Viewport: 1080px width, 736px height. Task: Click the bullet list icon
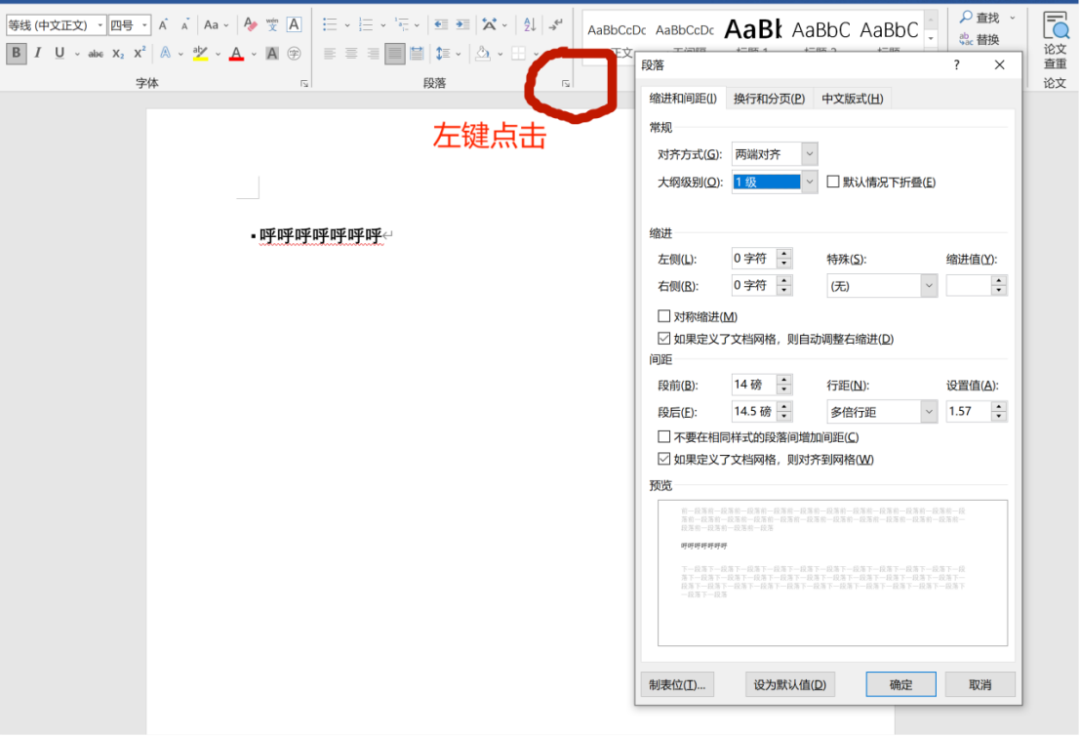[330, 24]
